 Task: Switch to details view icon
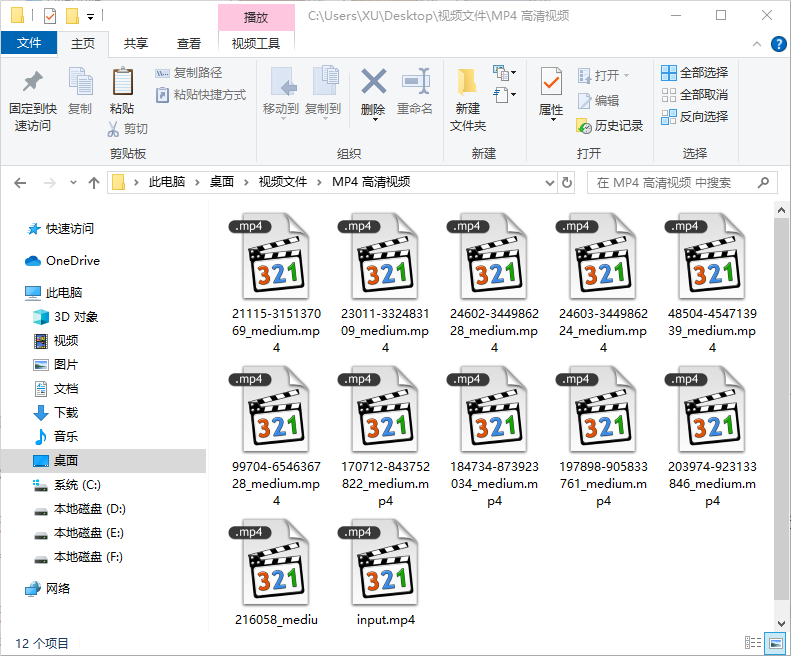pos(753,643)
